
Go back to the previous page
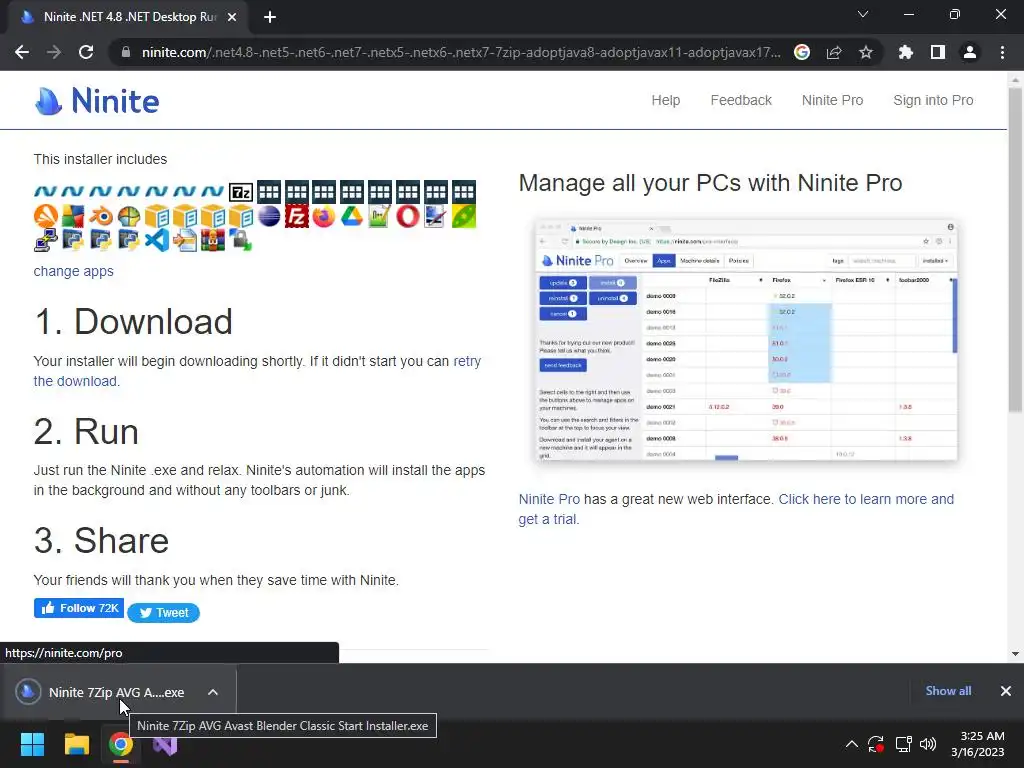pos(22,52)
